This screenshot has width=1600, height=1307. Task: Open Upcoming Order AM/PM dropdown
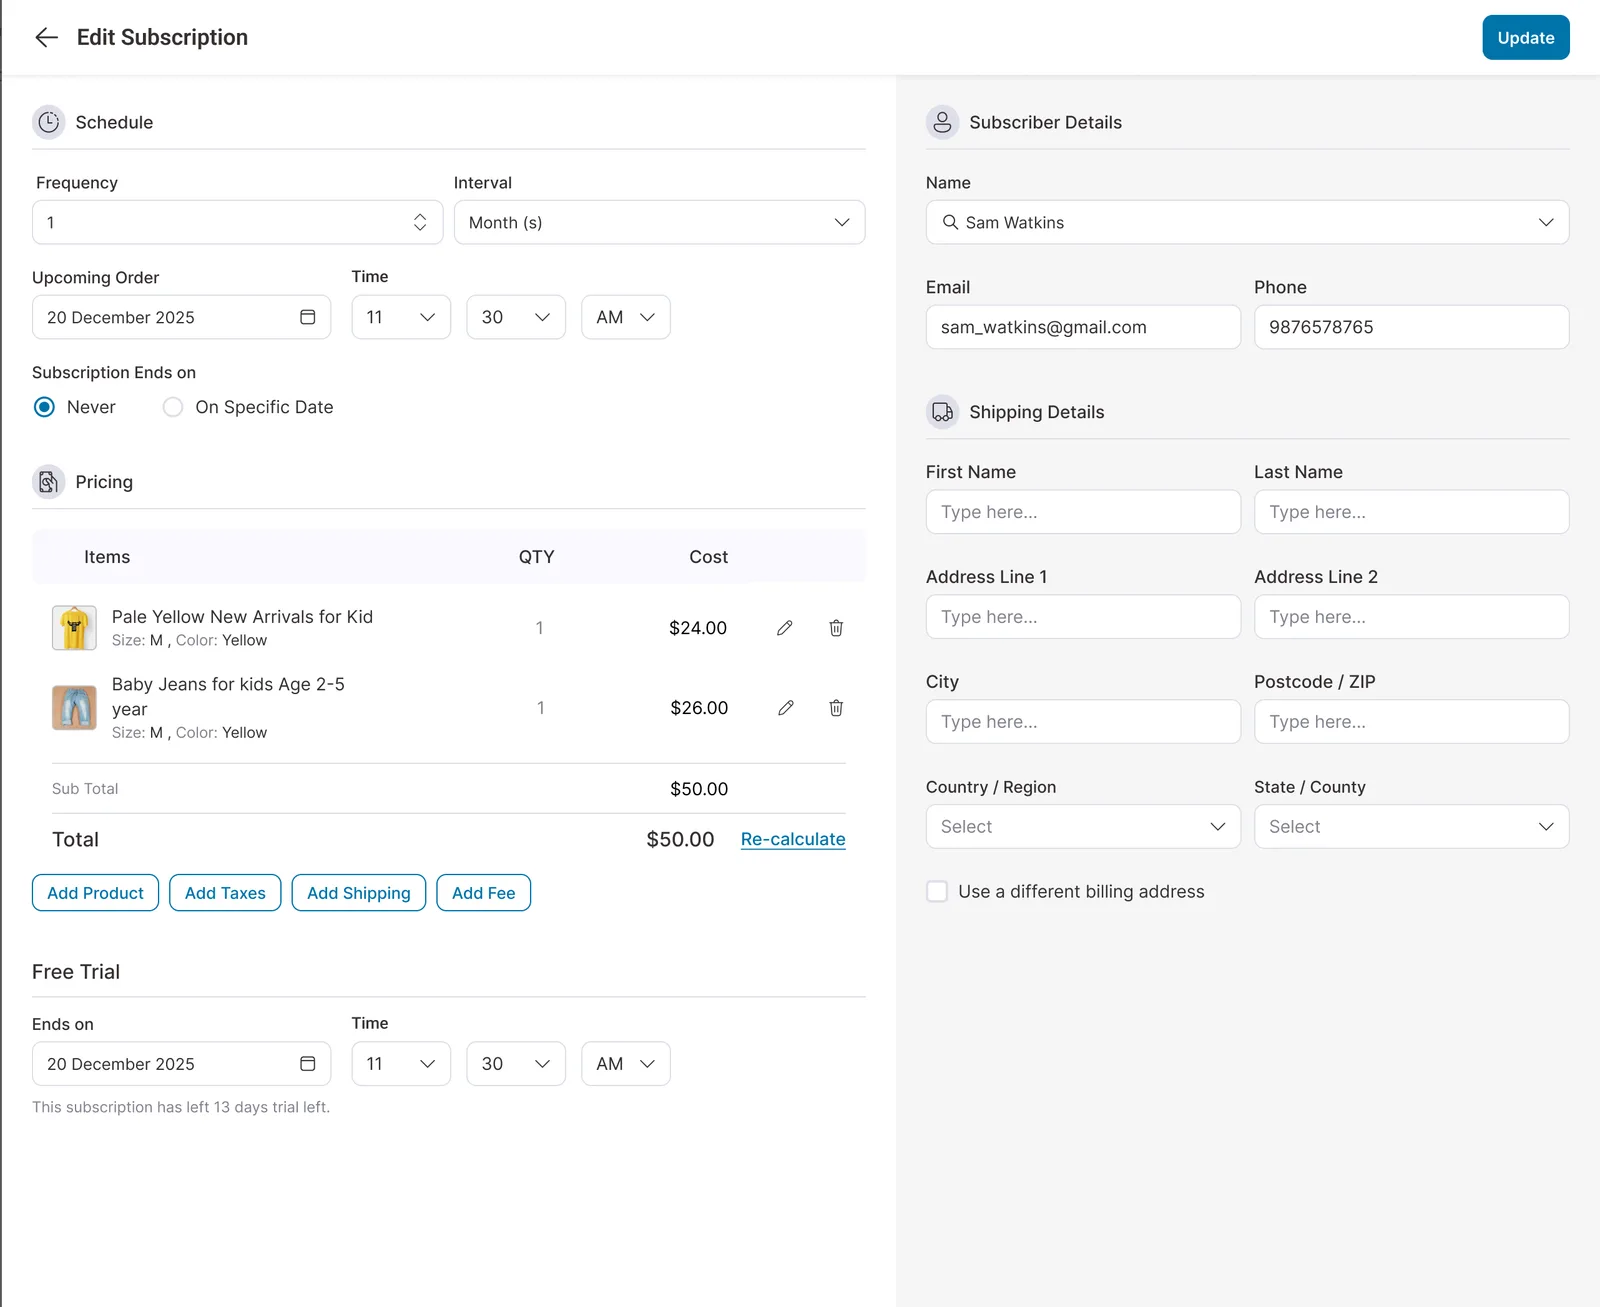[626, 317]
